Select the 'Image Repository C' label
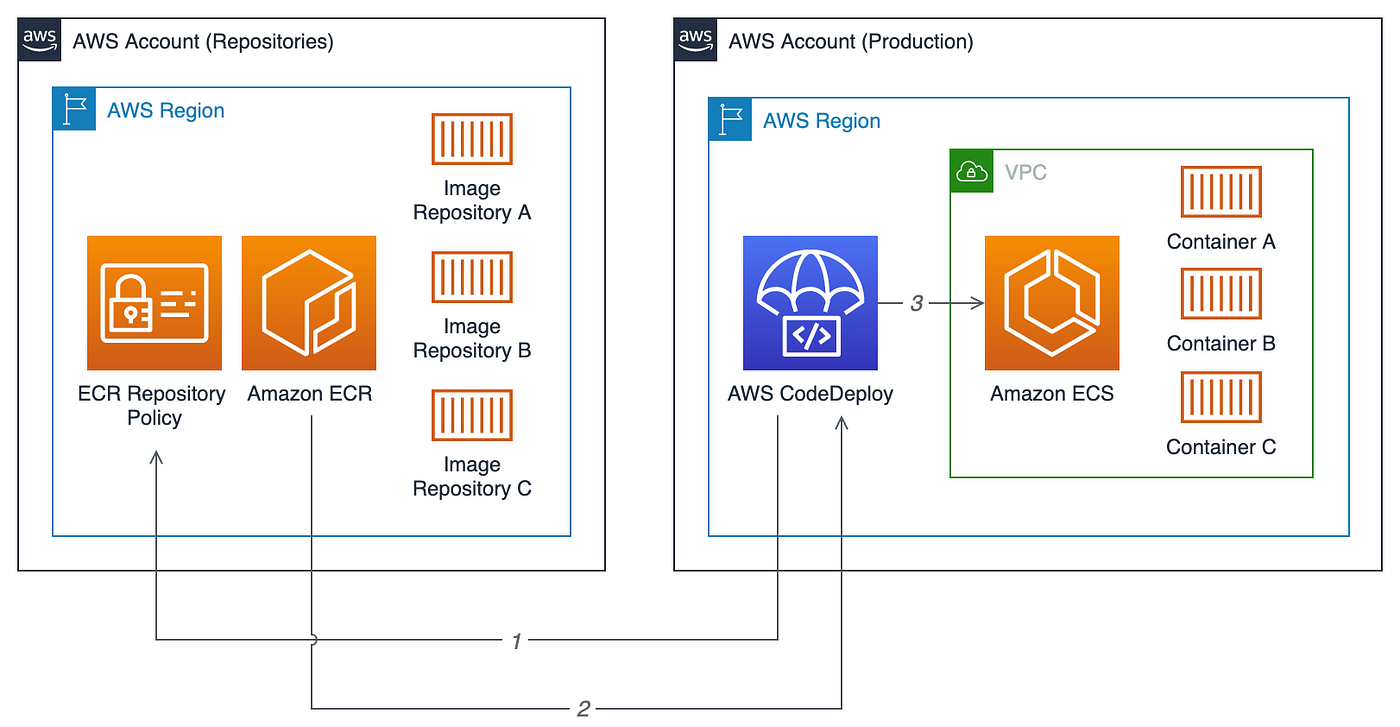This screenshot has width=1400, height=727. coord(472,476)
